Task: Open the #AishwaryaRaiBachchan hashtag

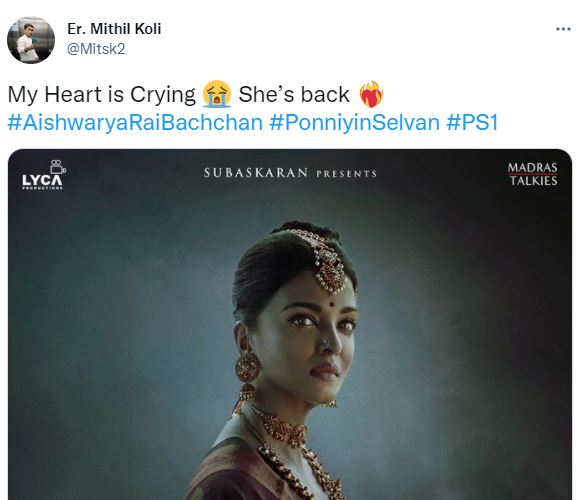Action: (135, 122)
